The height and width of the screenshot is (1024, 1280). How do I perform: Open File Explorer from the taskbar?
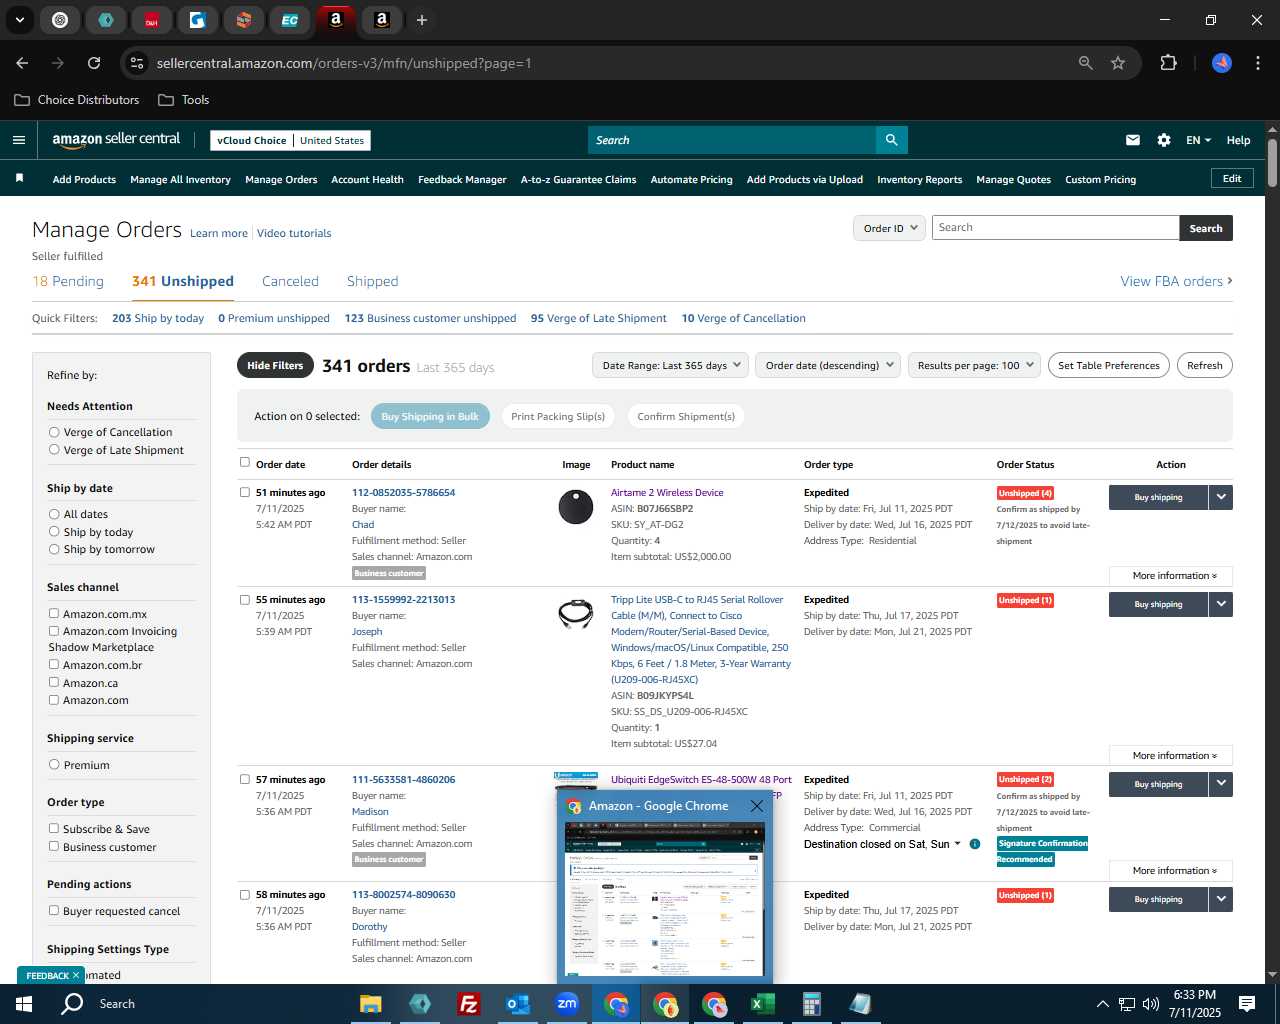(x=370, y=1004)
